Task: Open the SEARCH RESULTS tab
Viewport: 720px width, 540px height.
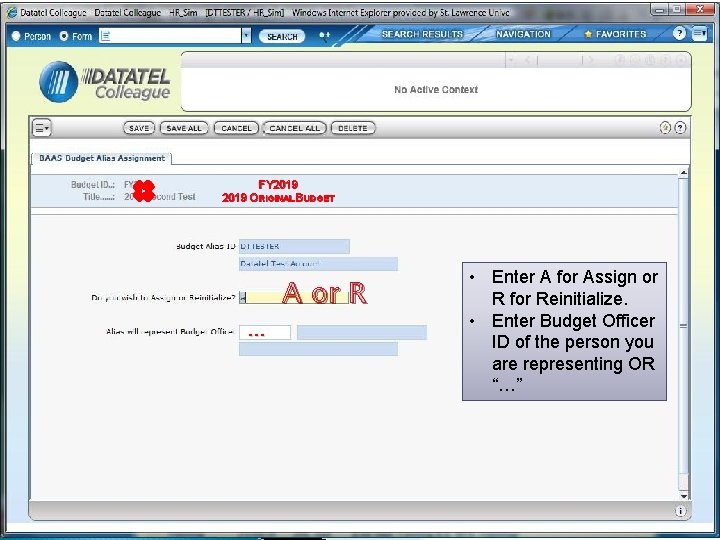Action: (x=422, y=34)
